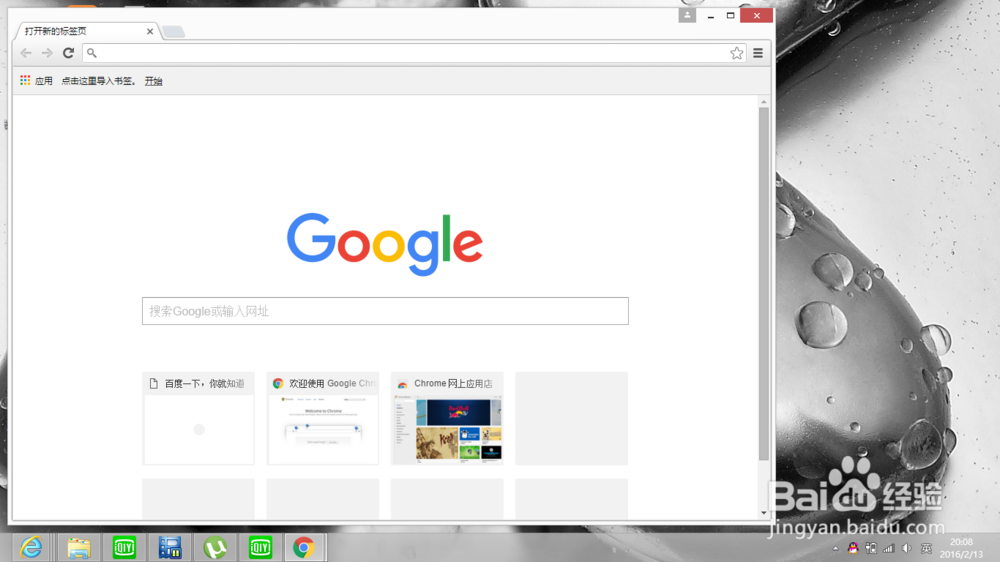Image resolution: width=1000 pixels, height=562 pixels.
Task: Open a new tab with the new-tab button
Action: 173,31
